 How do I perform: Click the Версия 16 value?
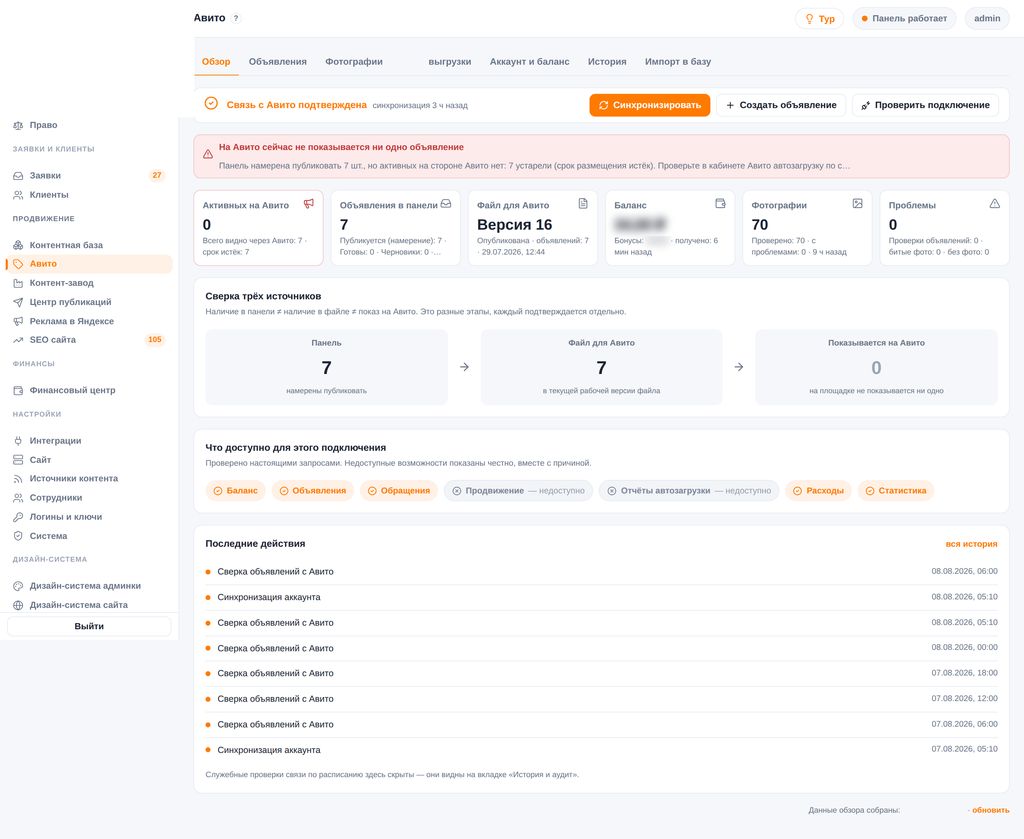(x=515, y=225)
